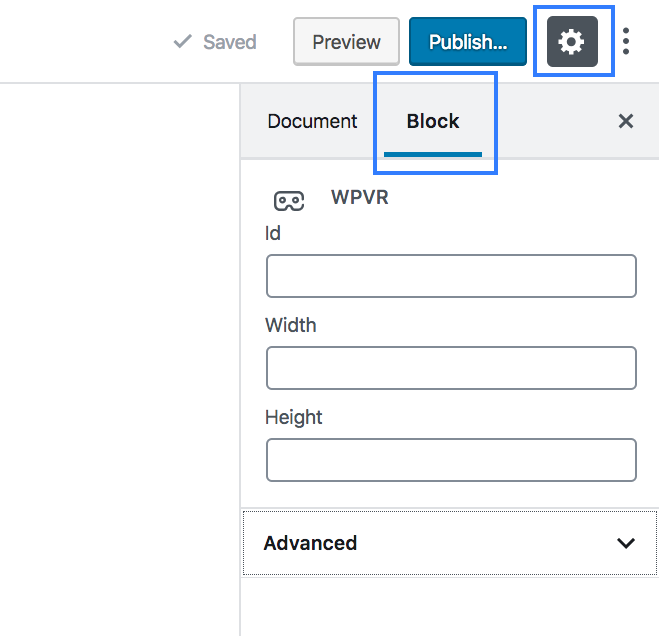Switch to the Document tab

click(312, 121)
